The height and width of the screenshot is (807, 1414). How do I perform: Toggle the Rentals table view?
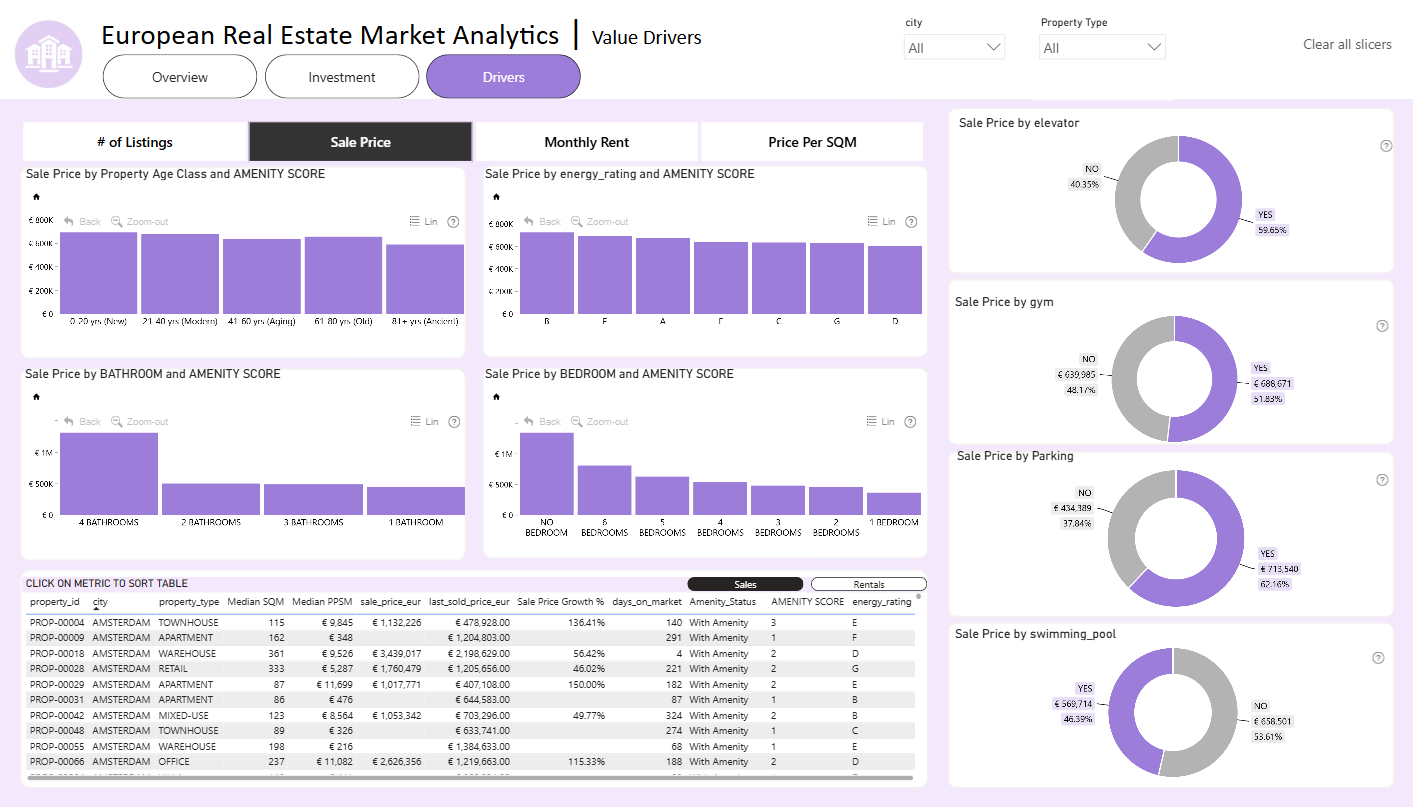coord(869,584)
